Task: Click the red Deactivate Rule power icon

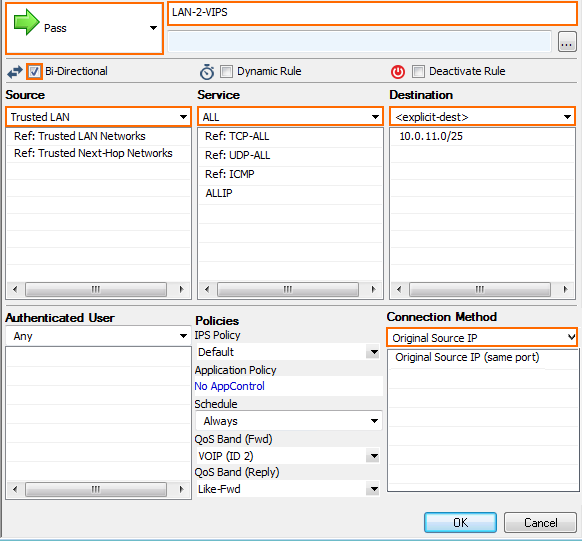Action: click(x=398, y=72)
